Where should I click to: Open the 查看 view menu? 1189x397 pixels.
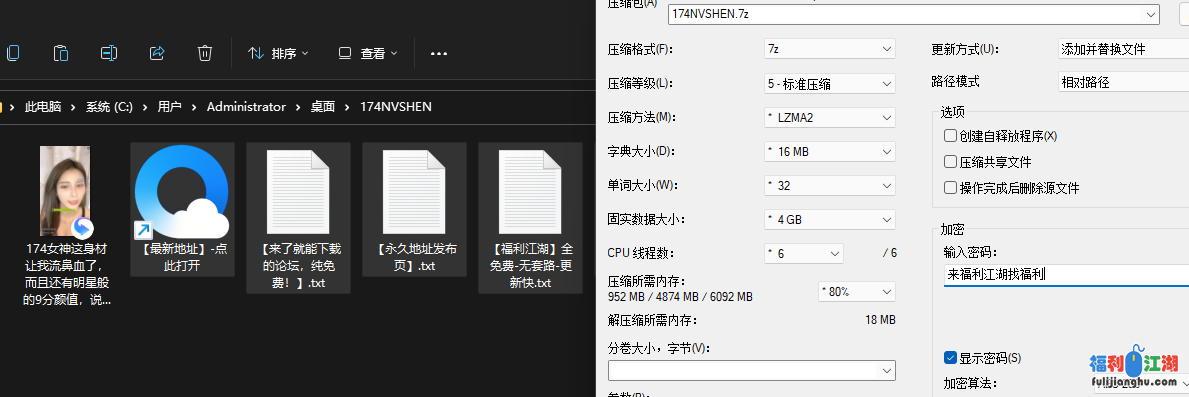point(368,54)
